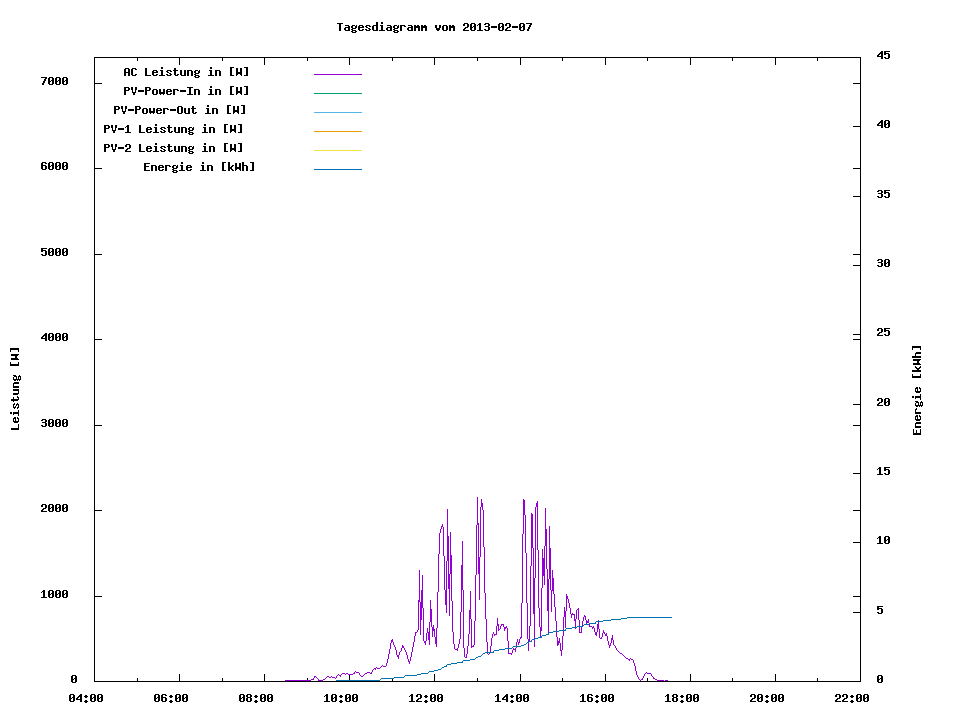Click the 5000 tick label on power axis

54,253
